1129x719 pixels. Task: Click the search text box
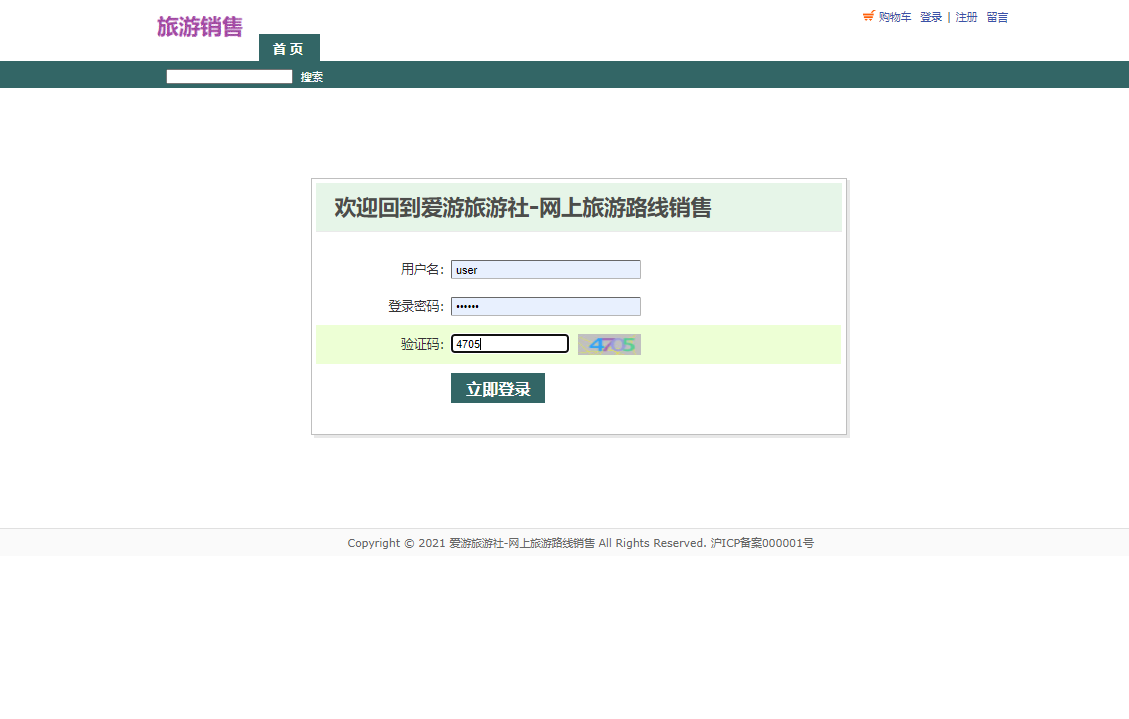(228, 76)
